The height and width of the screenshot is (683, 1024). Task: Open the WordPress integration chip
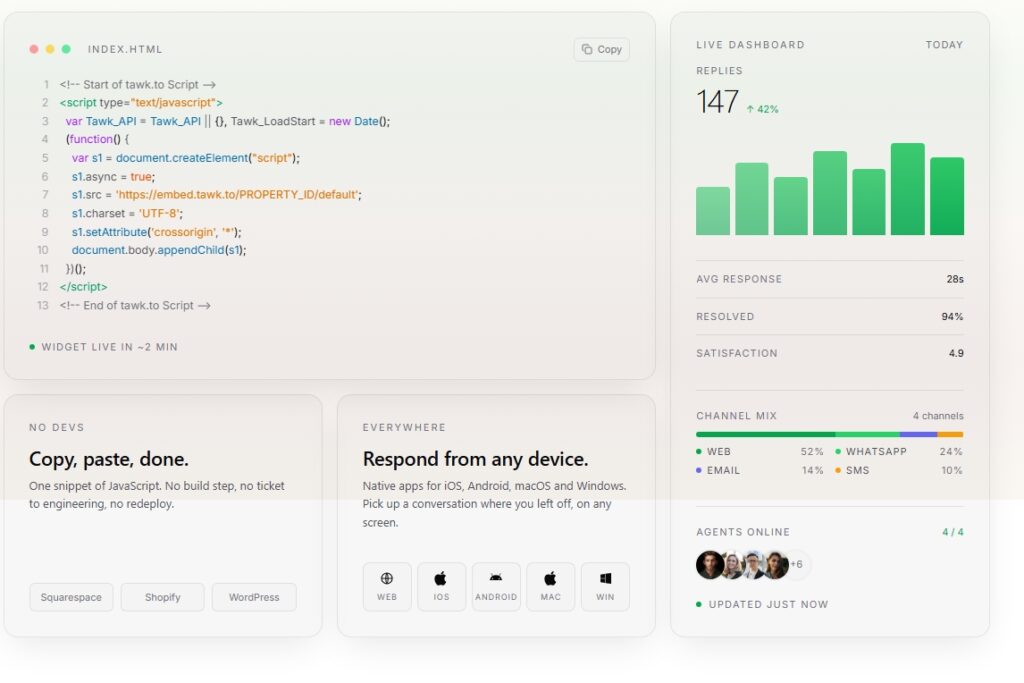(254, 597)
